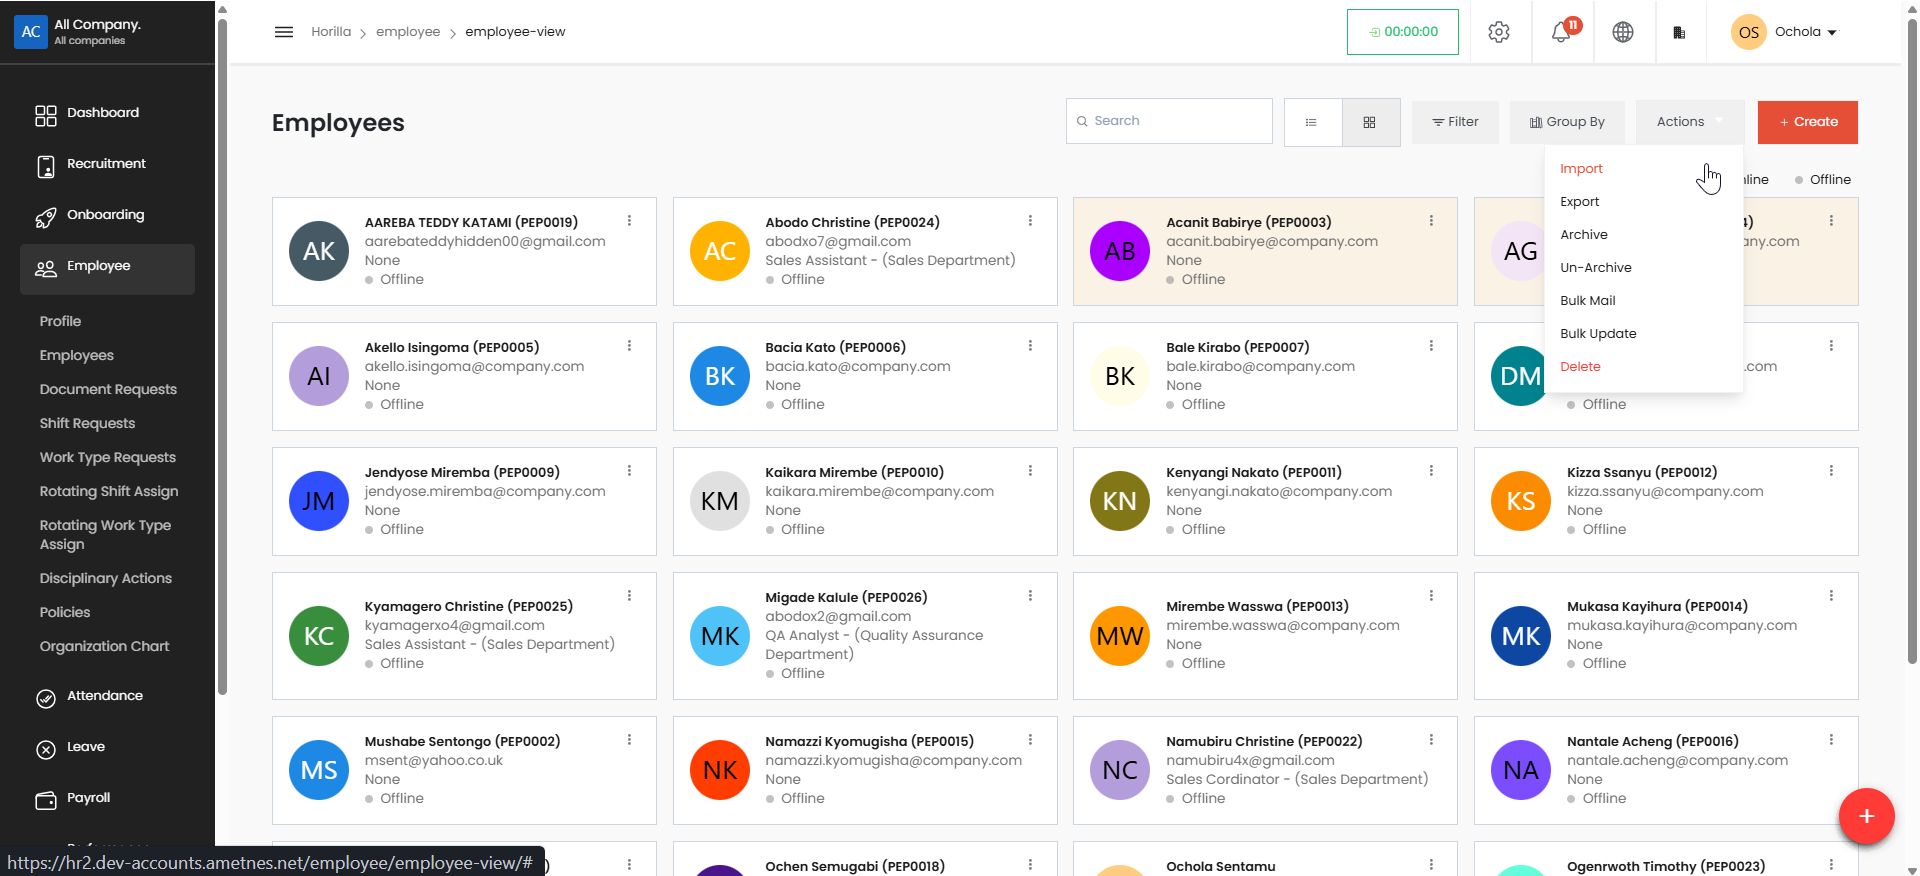Open Profile in sidebar
The image size is (1920, 876).
[x=60, y=321]
